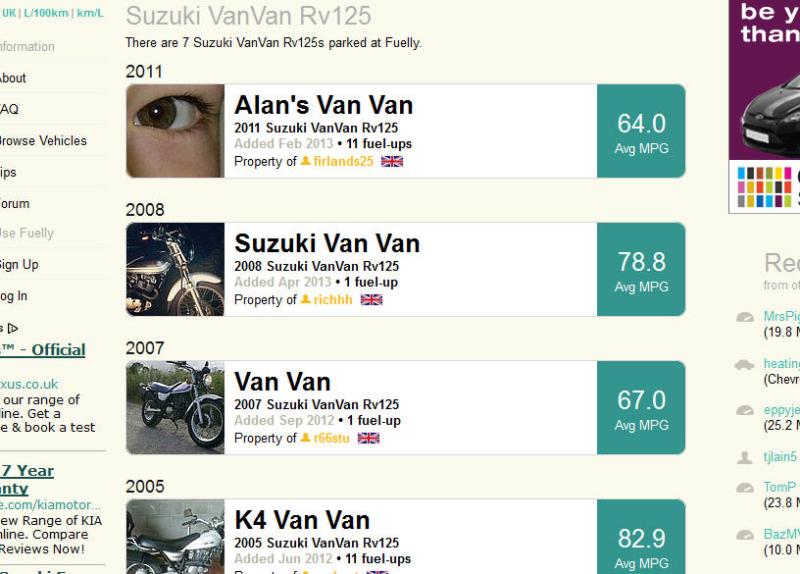Screen dimensions: 800x574
Task: Click the UK flag beside richhh
Action: pos(371,299)
